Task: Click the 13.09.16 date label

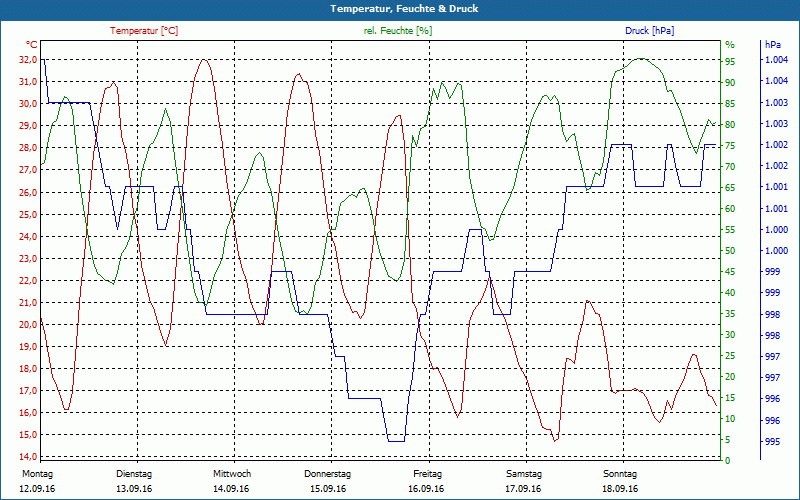Action: pos(134,488)
